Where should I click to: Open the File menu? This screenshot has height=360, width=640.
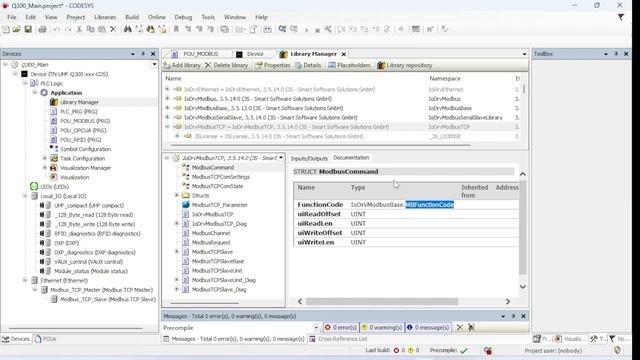click(11, 17)
